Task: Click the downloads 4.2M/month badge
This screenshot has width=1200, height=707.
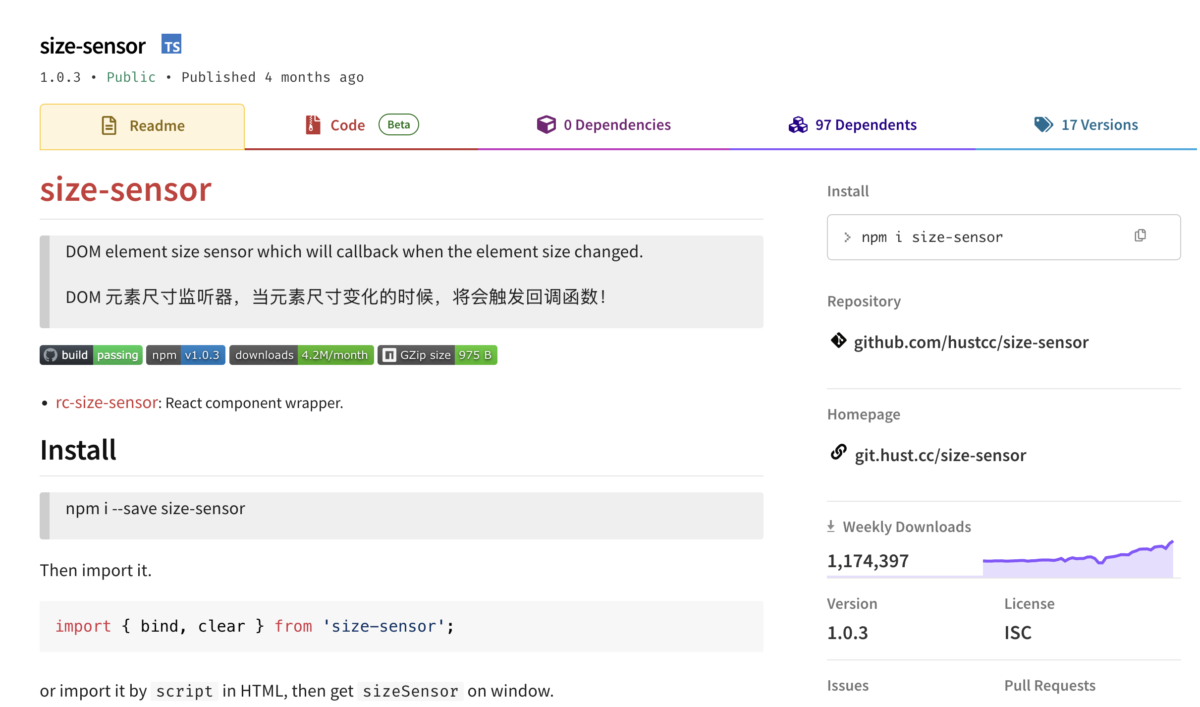Action: point(301,355)
